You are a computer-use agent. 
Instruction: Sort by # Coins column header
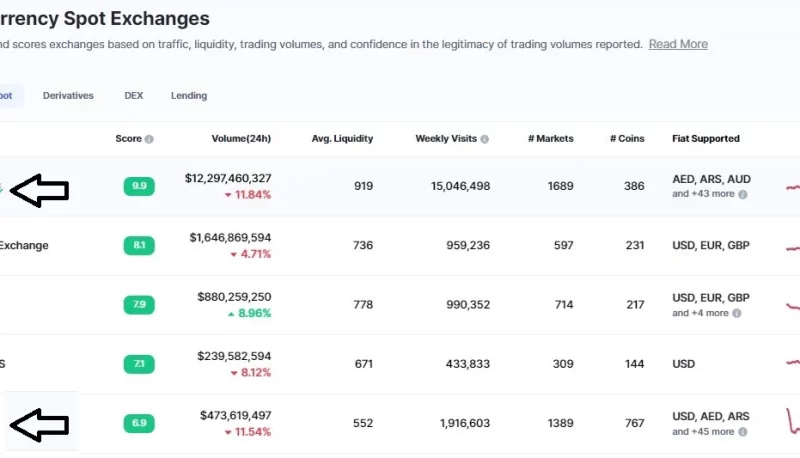click(x=627, y=139)
